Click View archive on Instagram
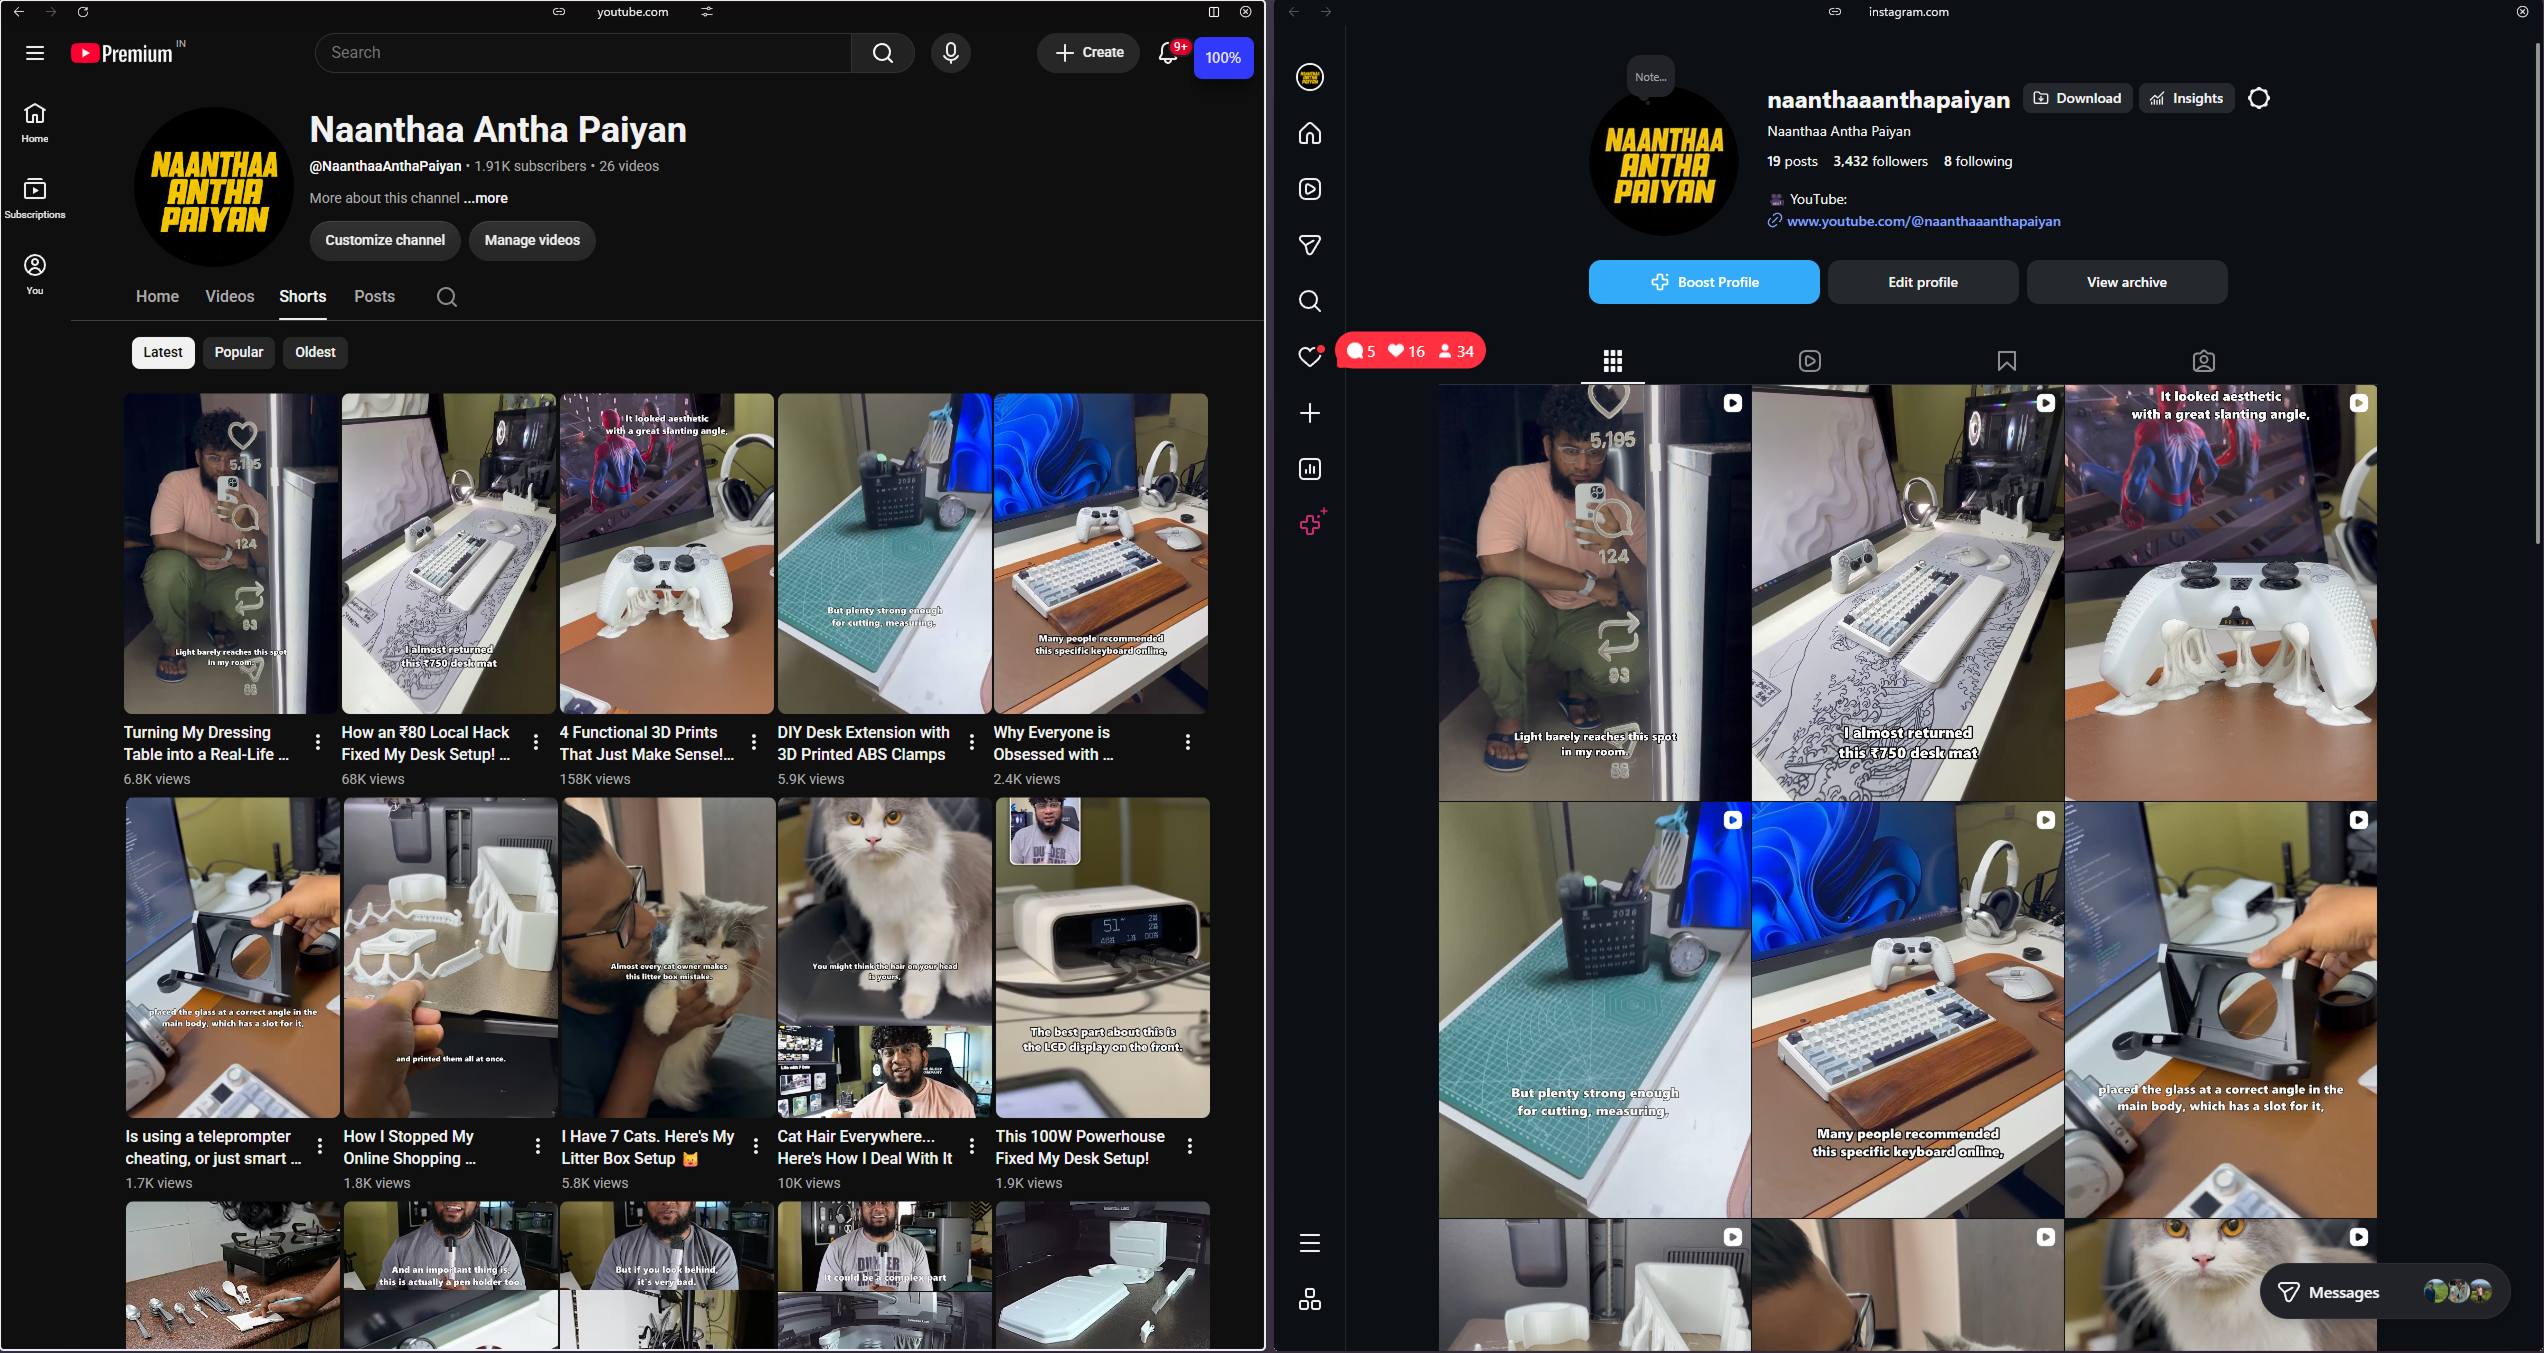Screen dimensions: 2544x1353 [x=2126, y=282]
